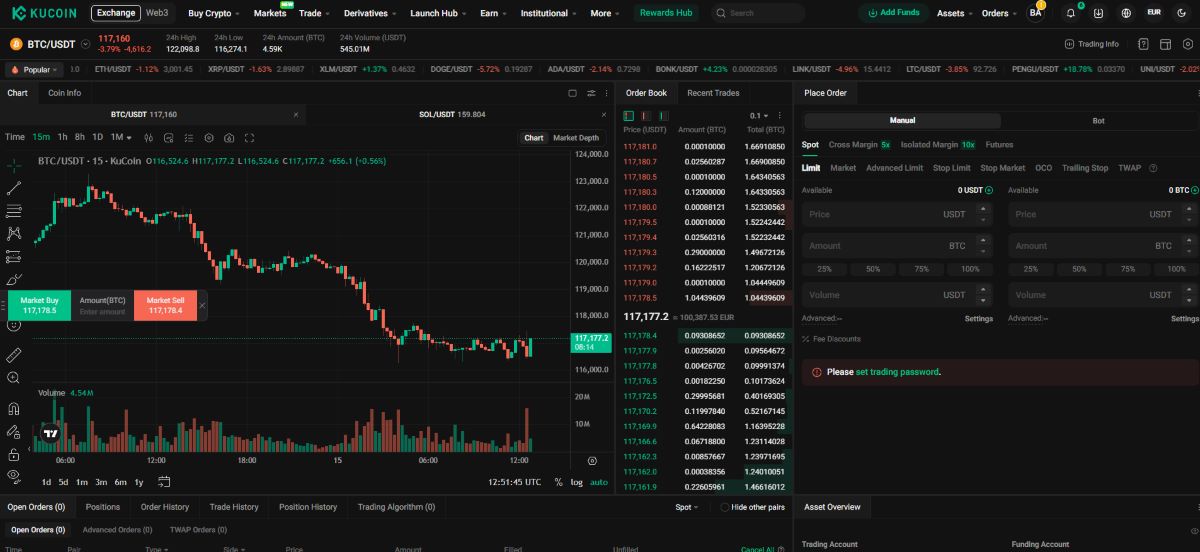This screenshot has width=1200, height=552.
Task: Open the Assets dropdown
Action: point(955,13)
